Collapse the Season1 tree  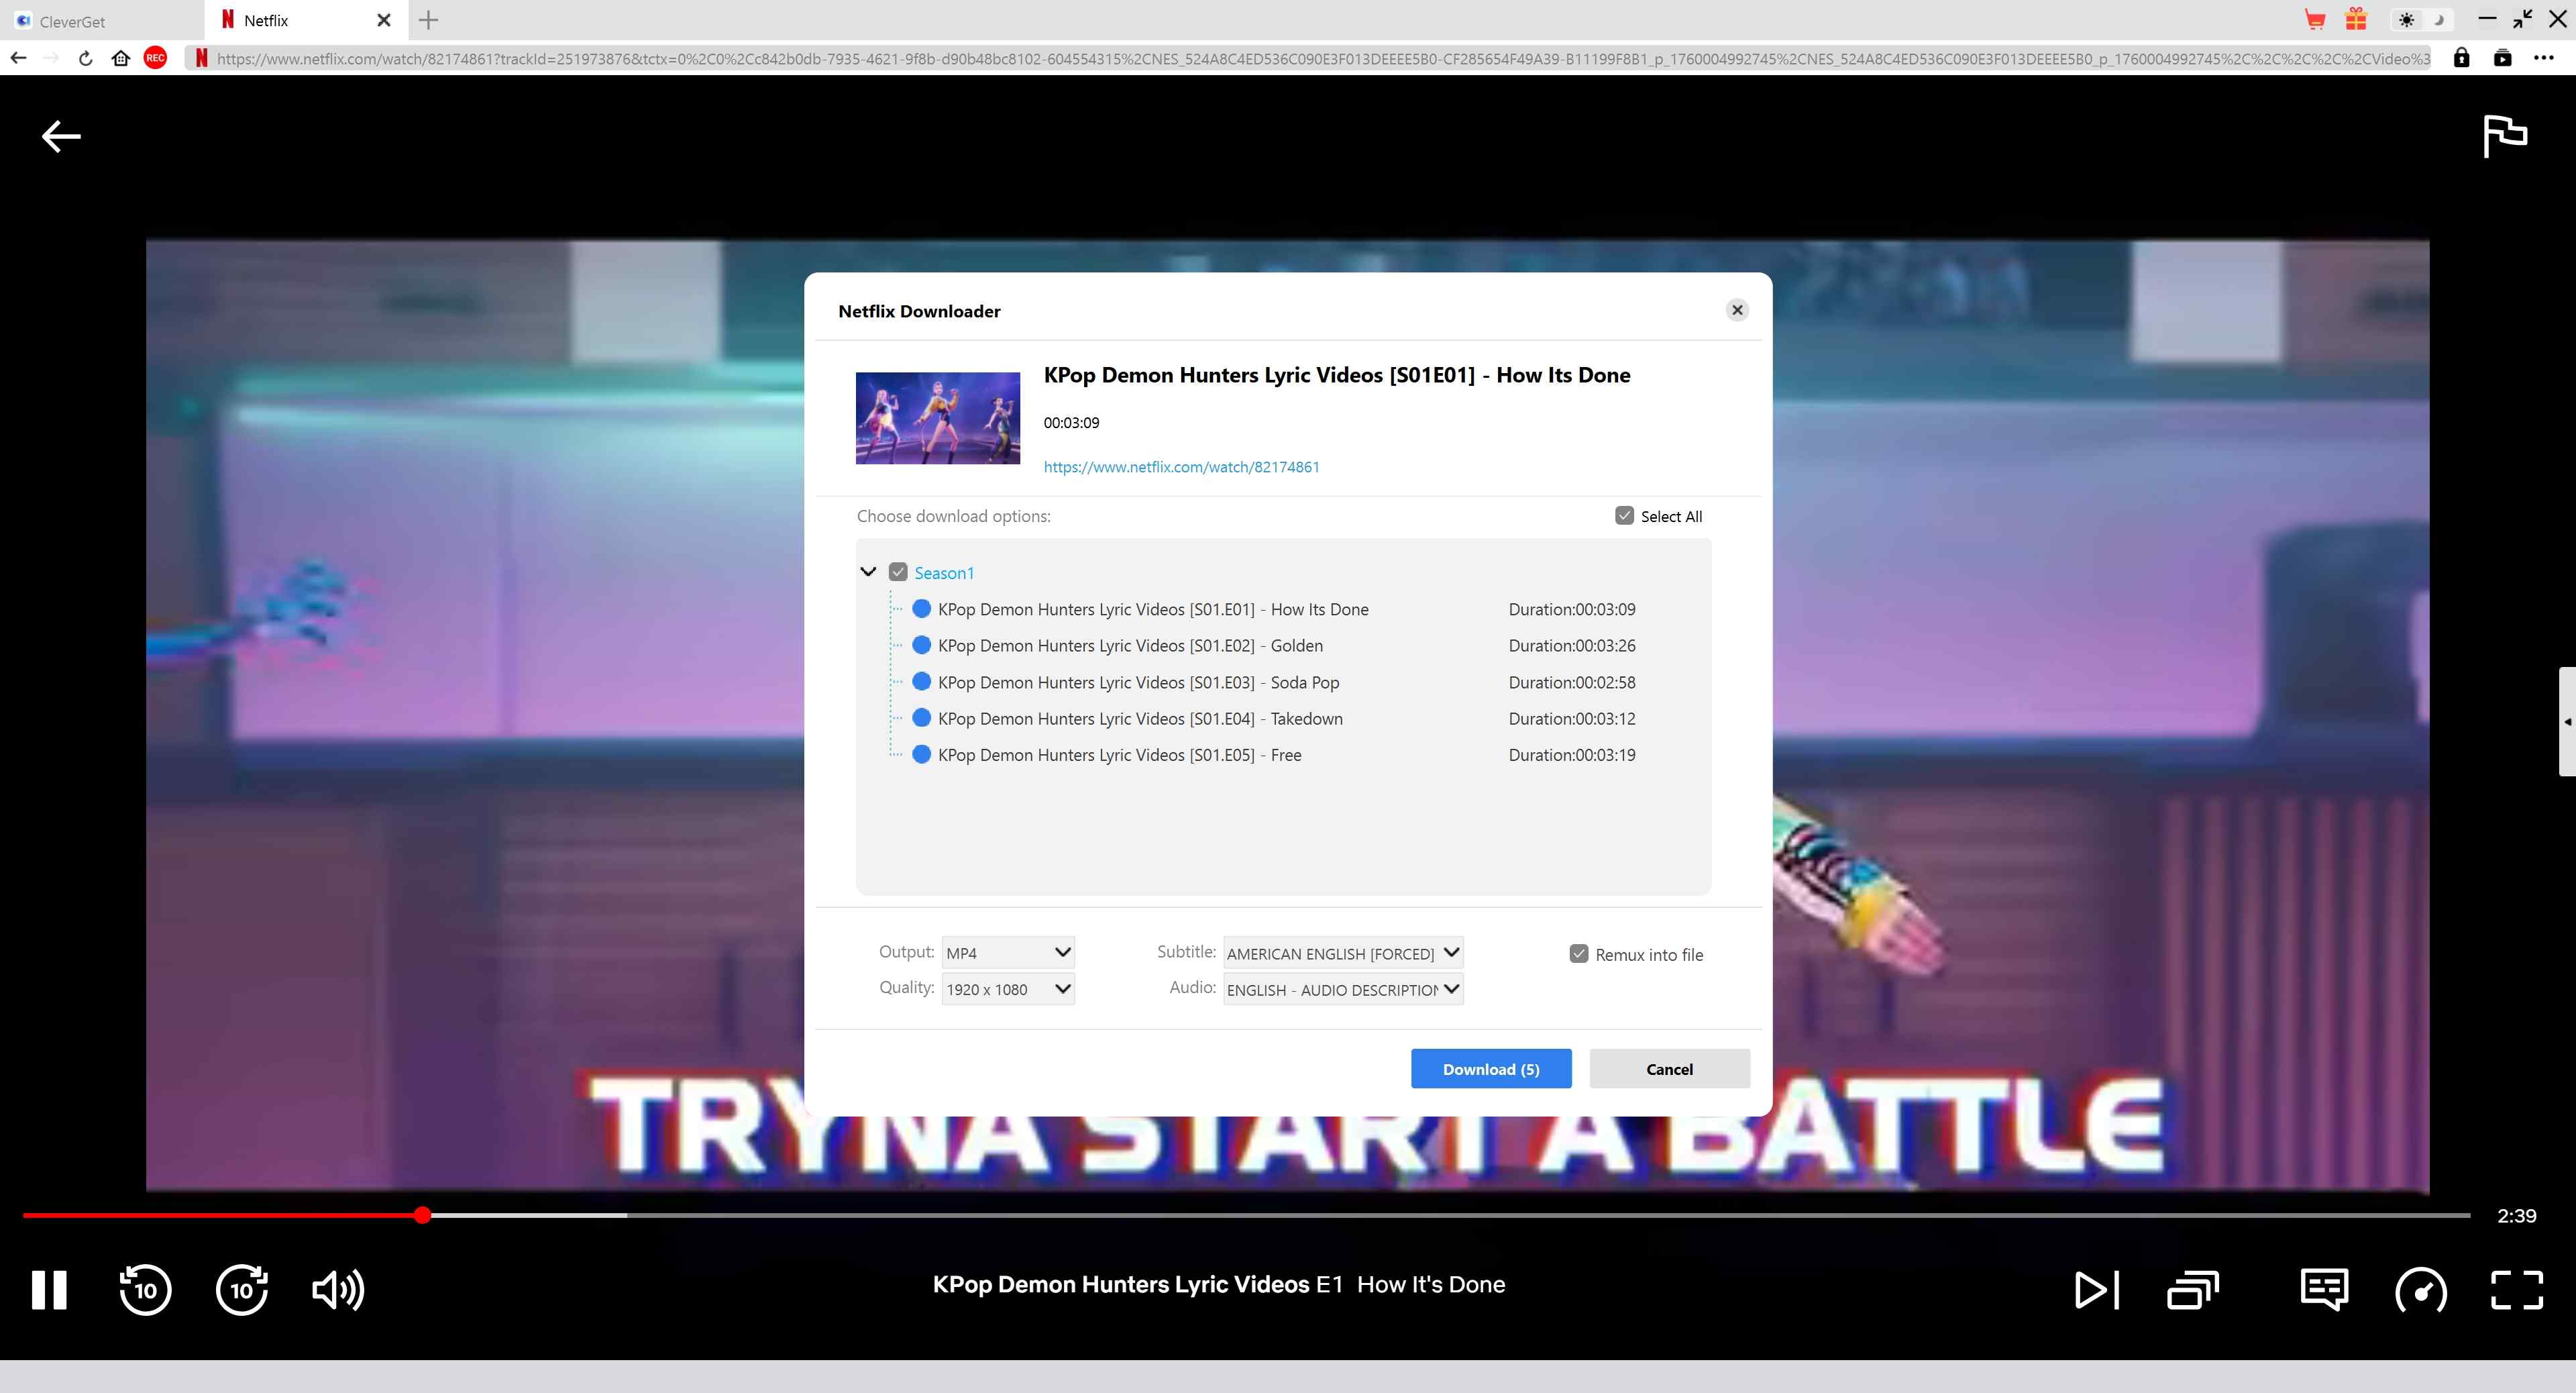[868, 572]
